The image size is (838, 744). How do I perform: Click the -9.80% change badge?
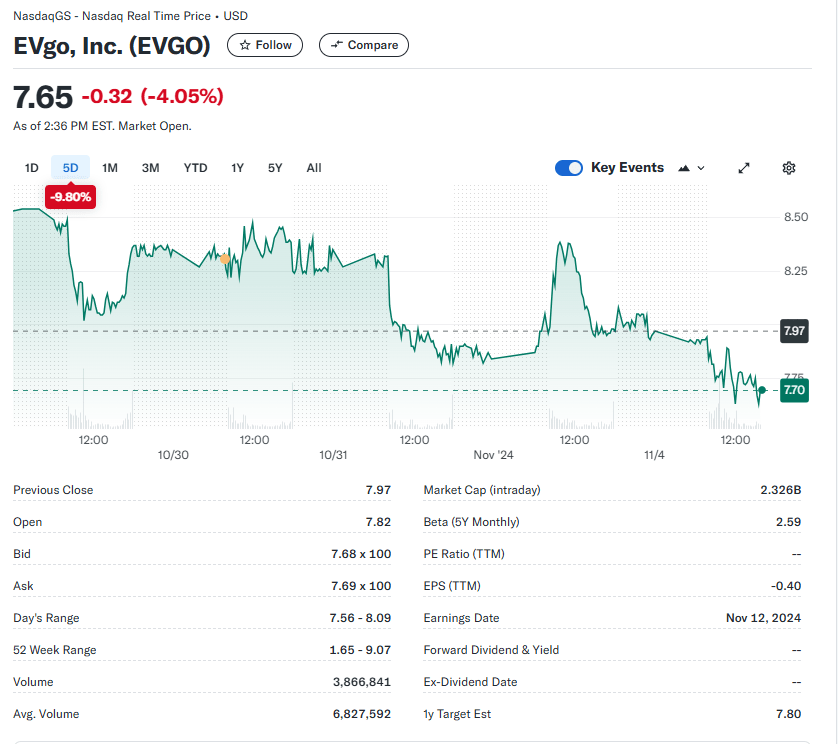click(x=70, y=197)
